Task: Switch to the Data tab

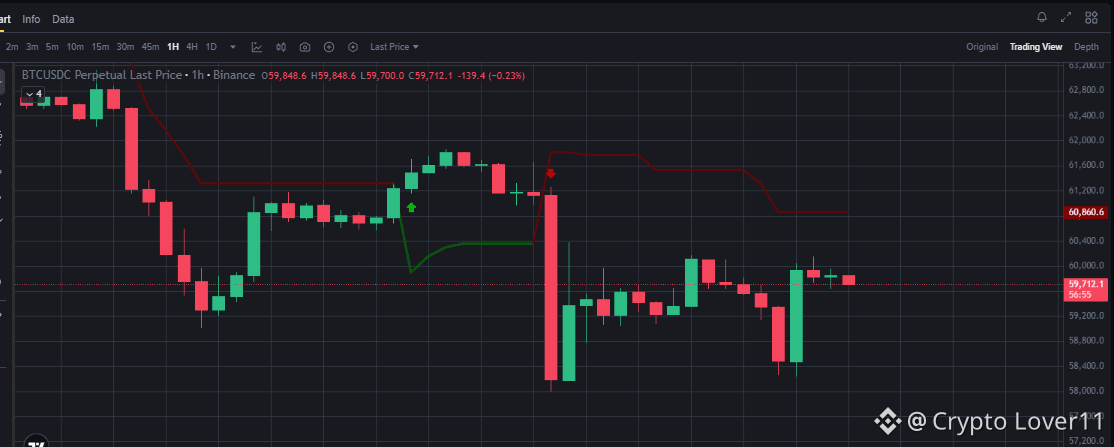Action: (63, 19)
